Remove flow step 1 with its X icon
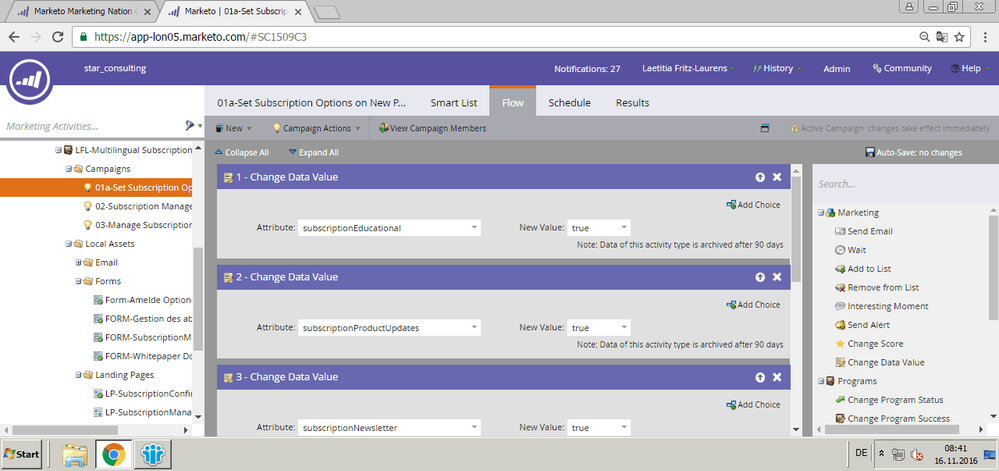The image size is (999, 471). pos(777,177)
